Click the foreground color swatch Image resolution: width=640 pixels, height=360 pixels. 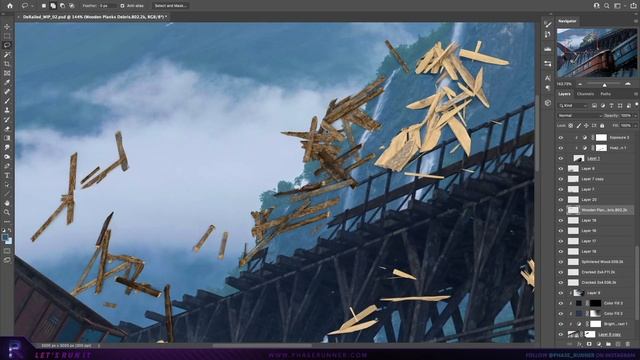pos(5,237)
